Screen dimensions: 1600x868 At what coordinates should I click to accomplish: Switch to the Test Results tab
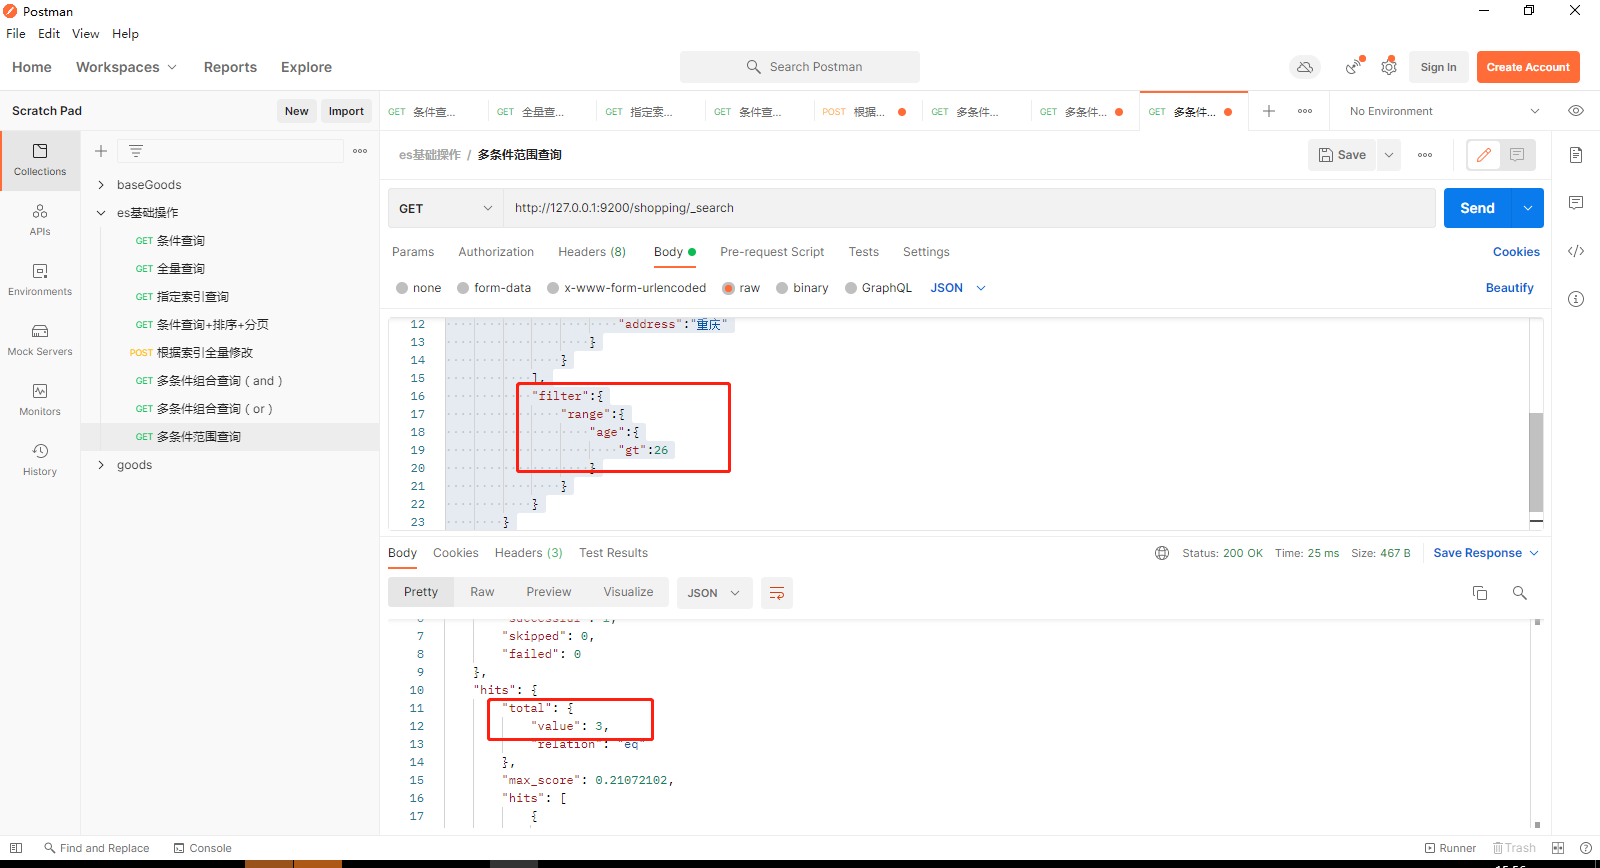click(x=613, y=553)
